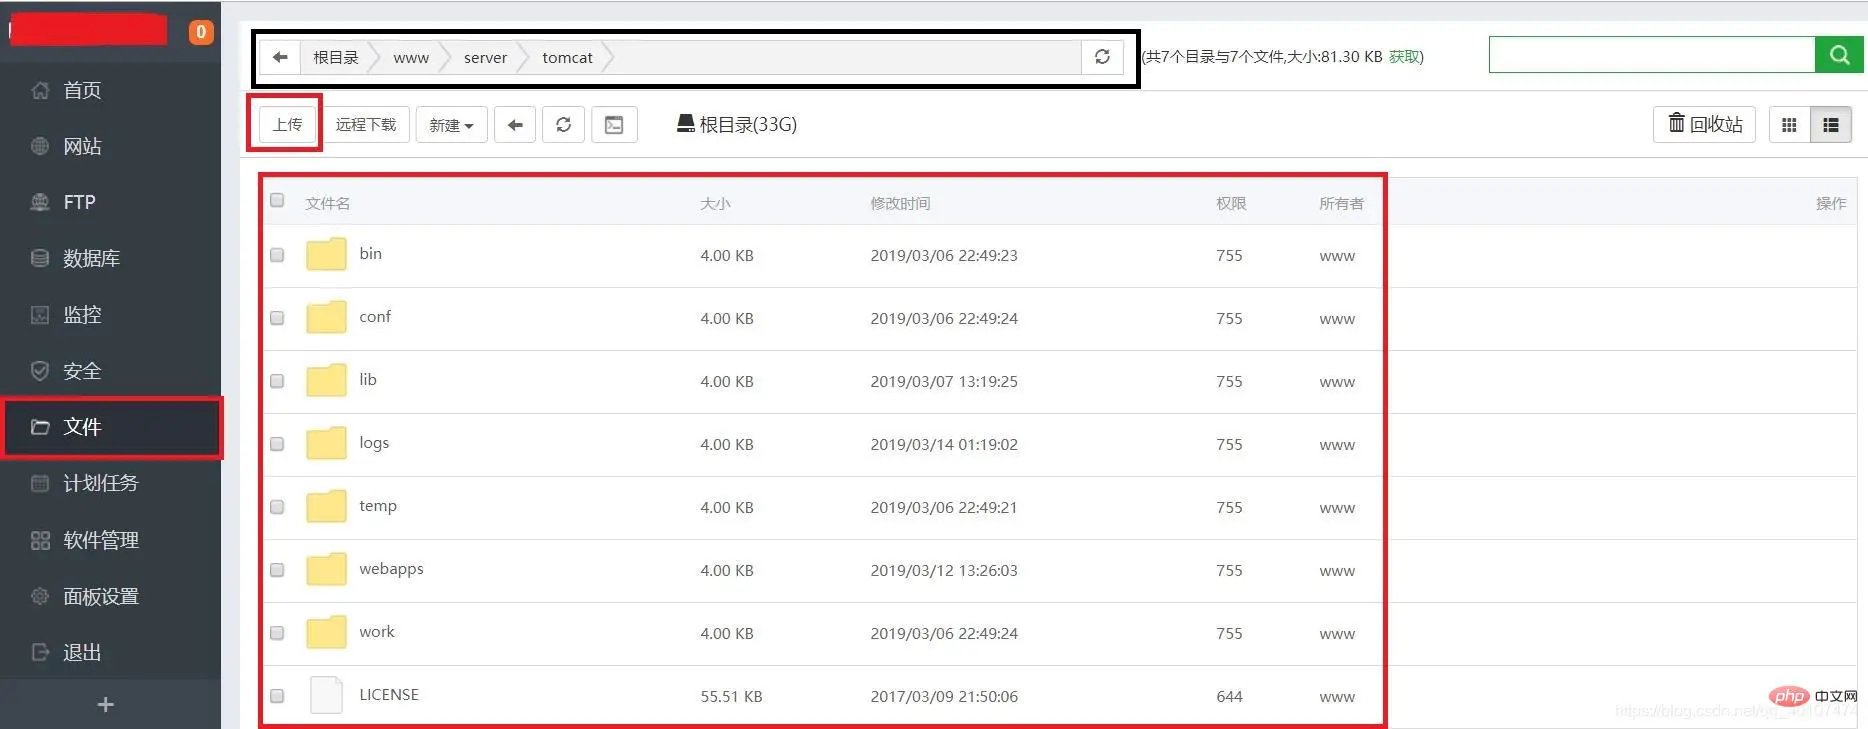Click the LICENSE file icon
The height and width of the screenshot is (729, 1868).
(x=326, y=695)
